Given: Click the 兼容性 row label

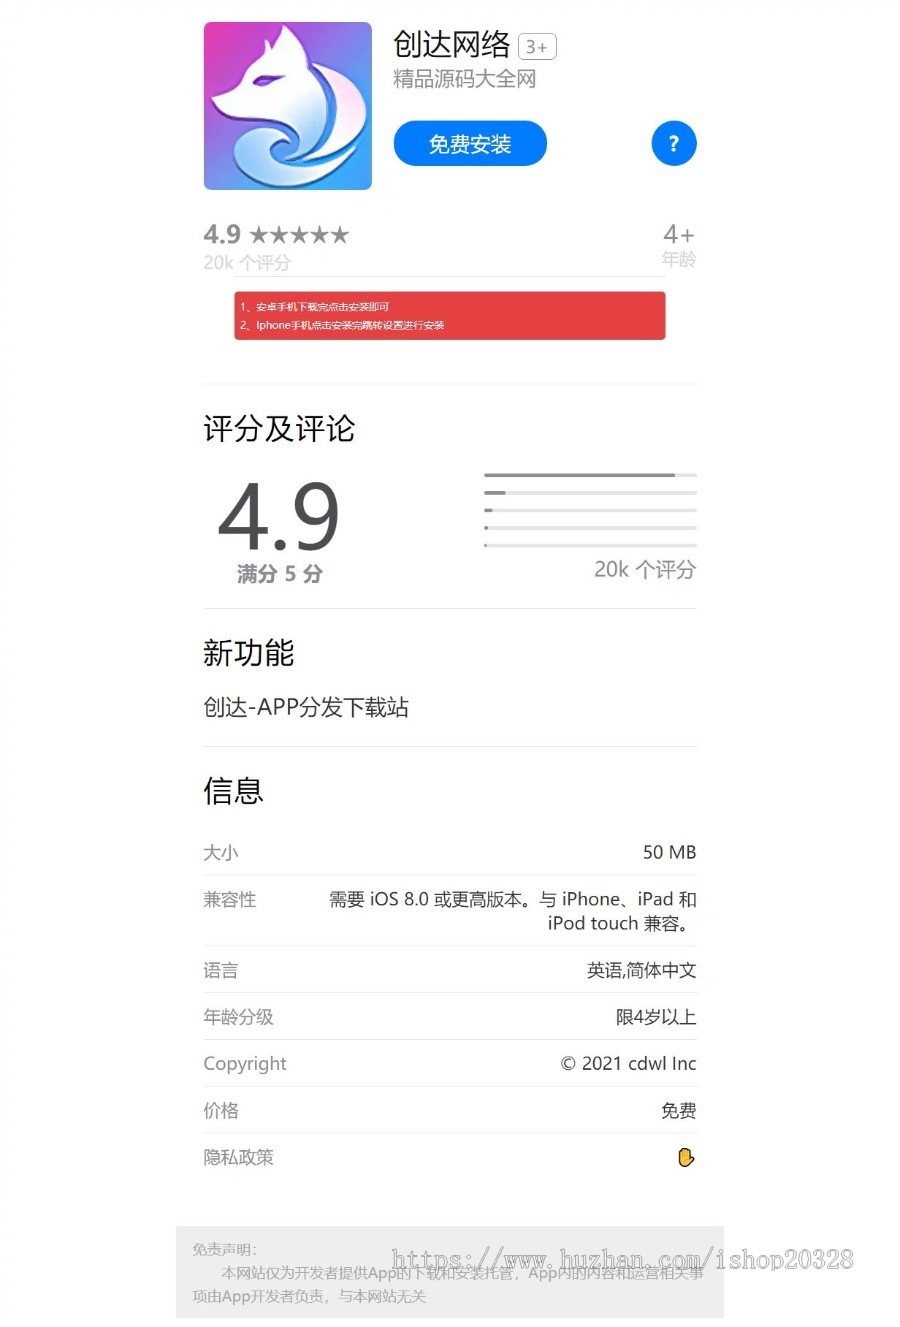Looking at the screenshot, I should tap(230, 900).
